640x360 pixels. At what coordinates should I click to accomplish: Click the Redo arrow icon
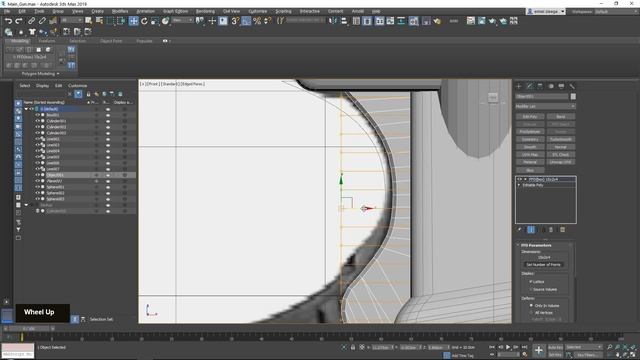(x=18, y=21)
